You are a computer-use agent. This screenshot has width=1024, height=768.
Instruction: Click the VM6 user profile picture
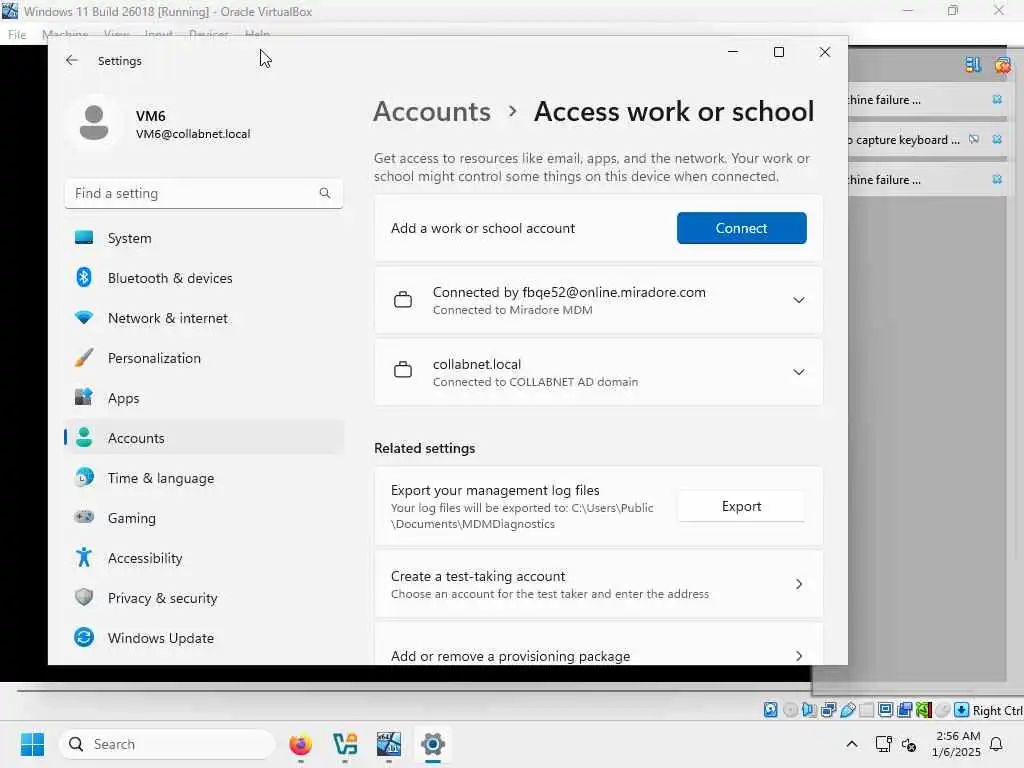[x=94, y=123]
